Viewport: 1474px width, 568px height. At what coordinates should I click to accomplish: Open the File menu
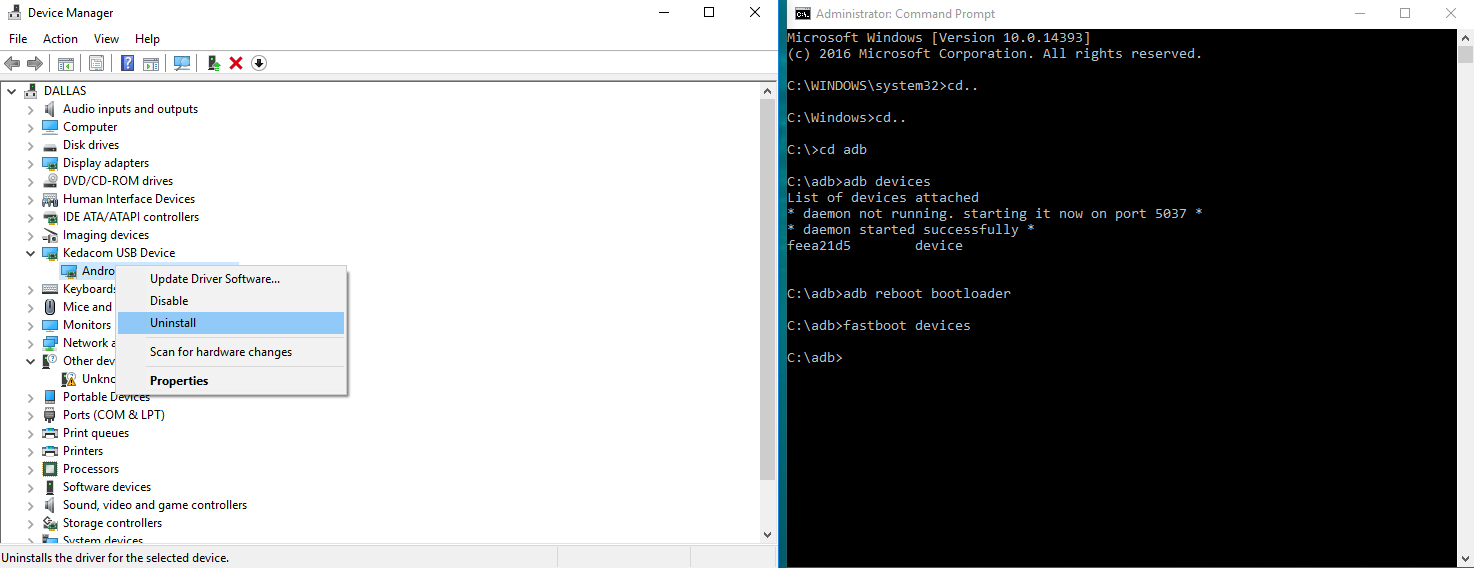pyautogui.click(x=18, y=39)
